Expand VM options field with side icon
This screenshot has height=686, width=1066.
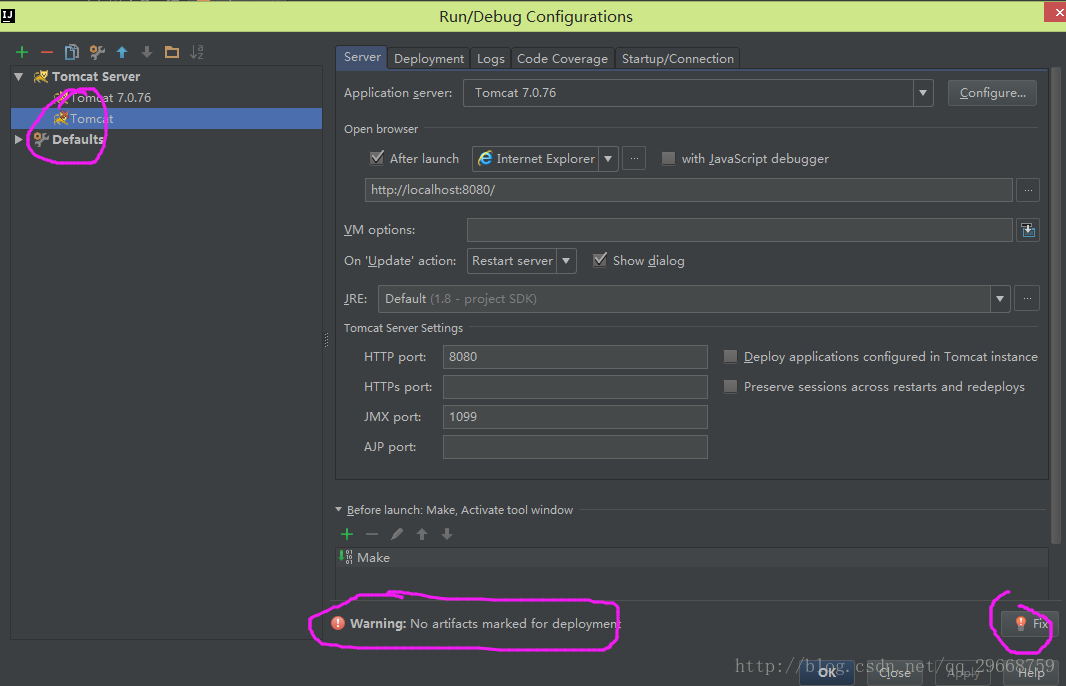pyautogui.click(x=1028, y=230)
